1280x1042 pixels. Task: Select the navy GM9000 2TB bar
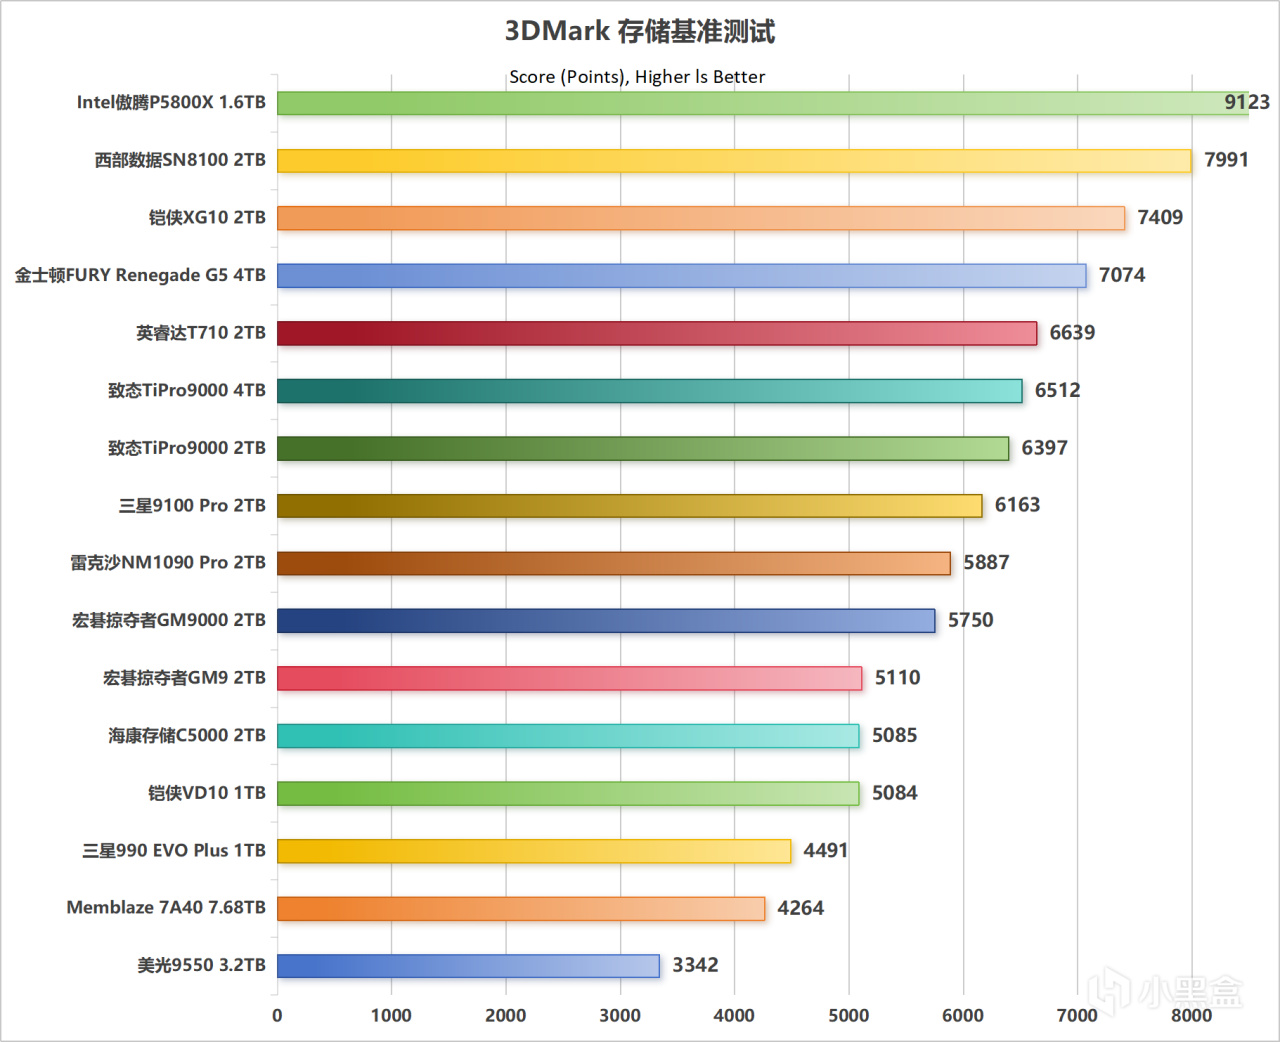[x=606, y=621]
